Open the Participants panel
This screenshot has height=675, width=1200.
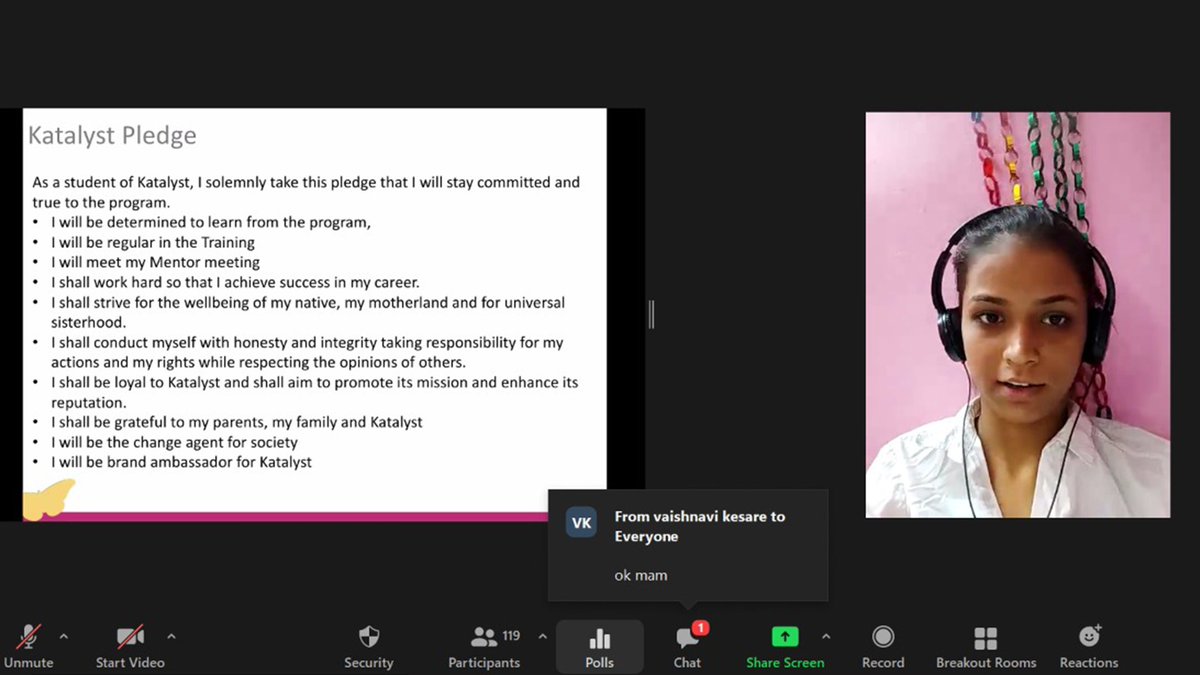point(484,646)
